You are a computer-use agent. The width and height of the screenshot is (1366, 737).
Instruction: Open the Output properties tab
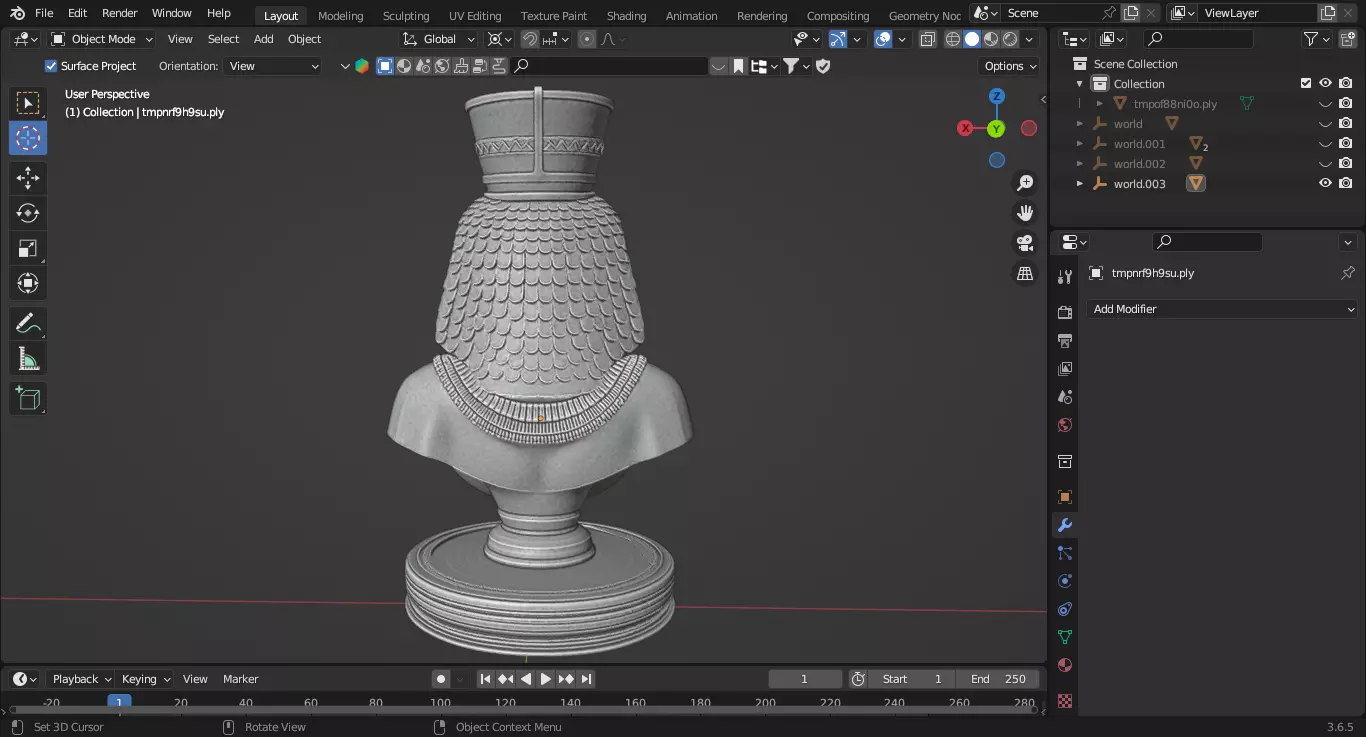(1065, 341)
